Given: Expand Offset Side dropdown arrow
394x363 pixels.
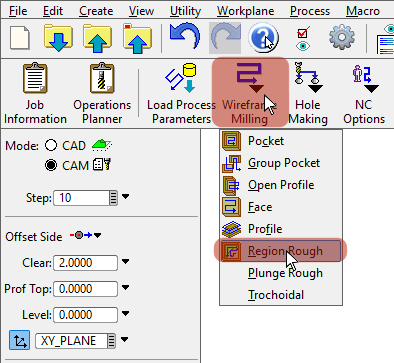Looking at the screenshot, I should [97, 236].
